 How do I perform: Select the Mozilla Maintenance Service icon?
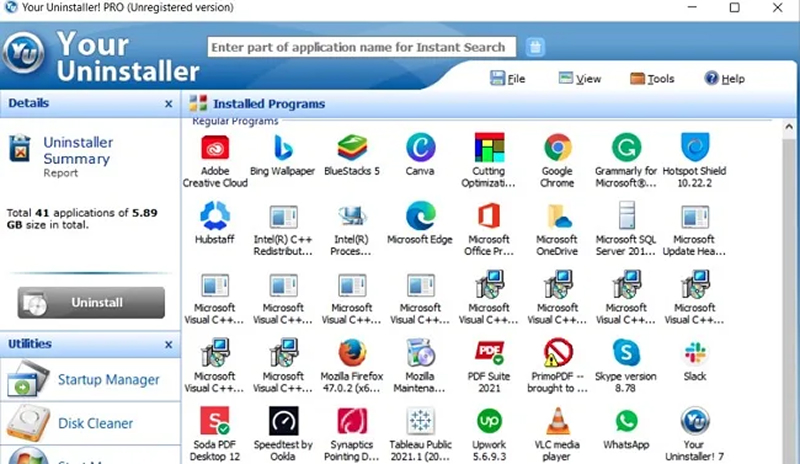pyautogui.click(x=420, y=353)
